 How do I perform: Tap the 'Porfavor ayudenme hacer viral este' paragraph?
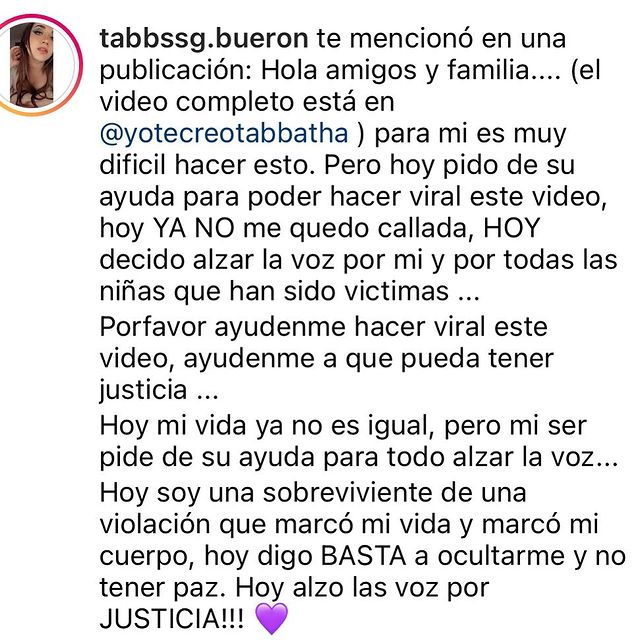(324, 328)
